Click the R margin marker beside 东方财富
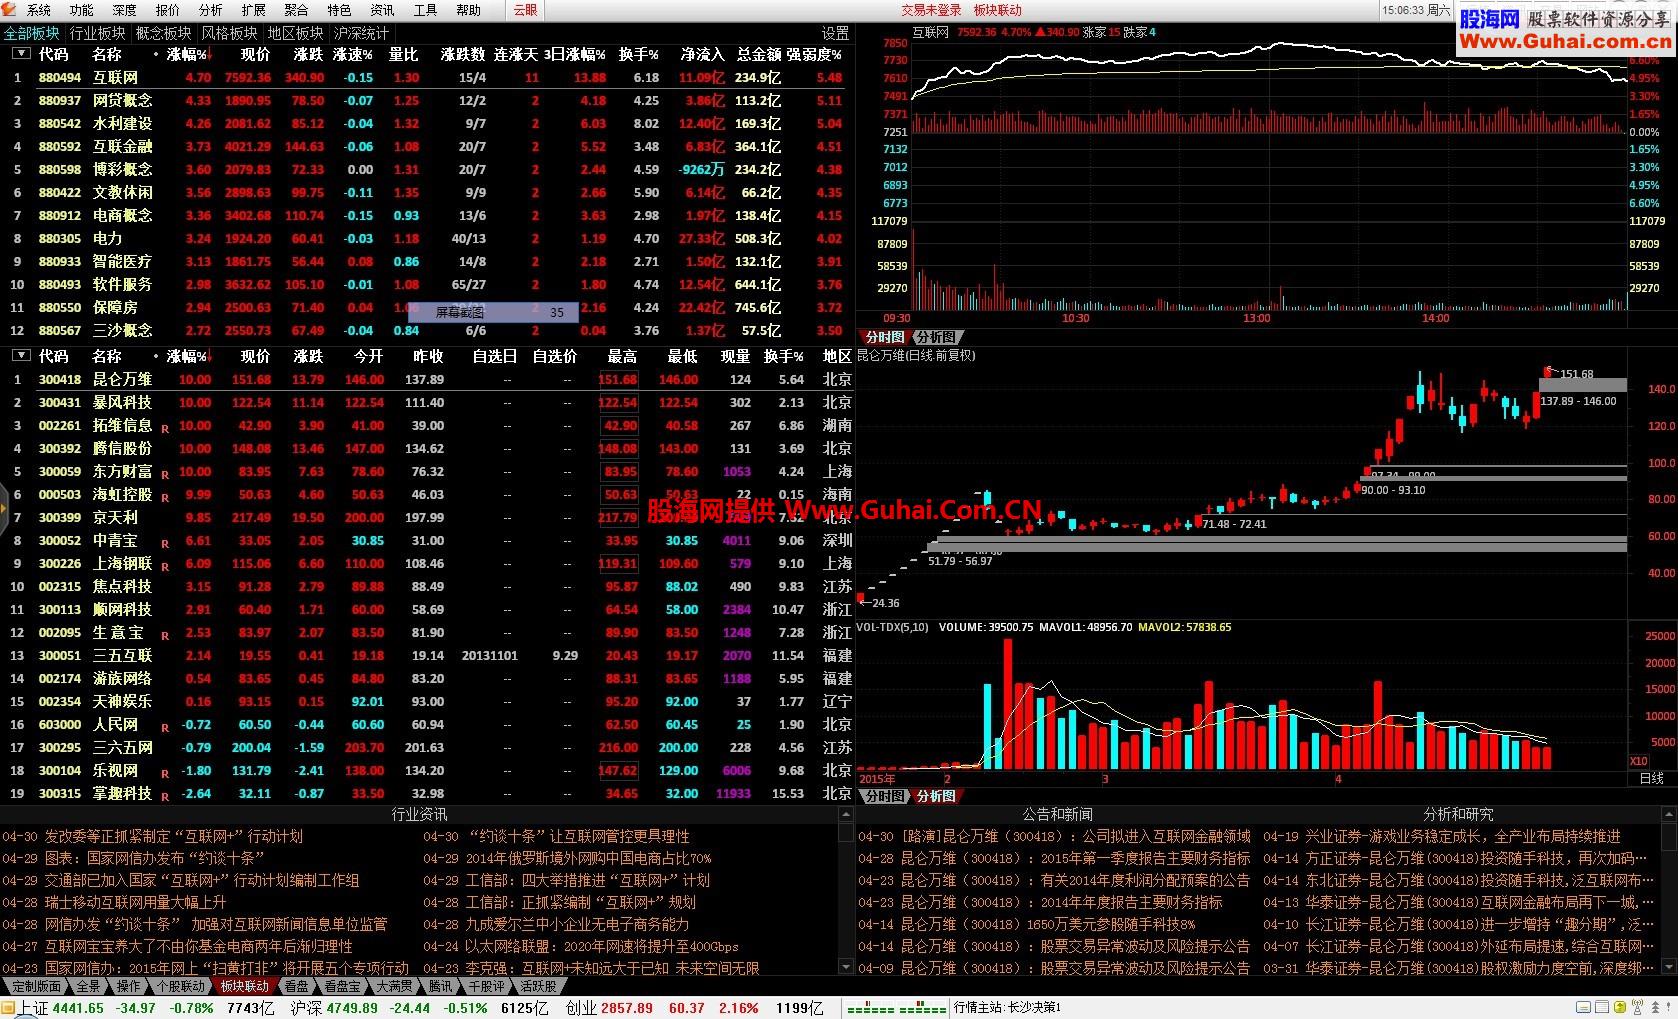This screenshot has height=1019, width=1678. click(165, 475)
